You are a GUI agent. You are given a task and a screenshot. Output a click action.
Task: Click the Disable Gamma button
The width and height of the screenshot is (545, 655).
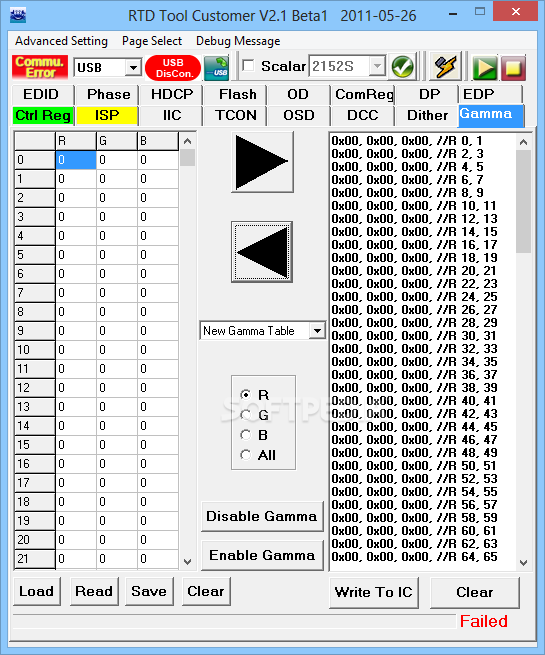262,516
